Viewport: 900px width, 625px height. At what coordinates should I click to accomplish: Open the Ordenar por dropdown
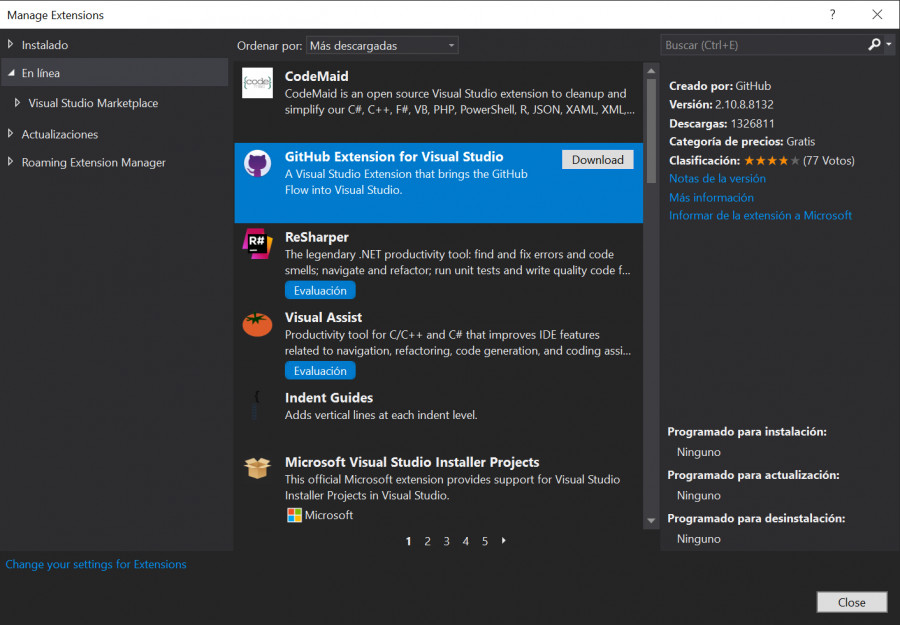(x=382, y=45)
